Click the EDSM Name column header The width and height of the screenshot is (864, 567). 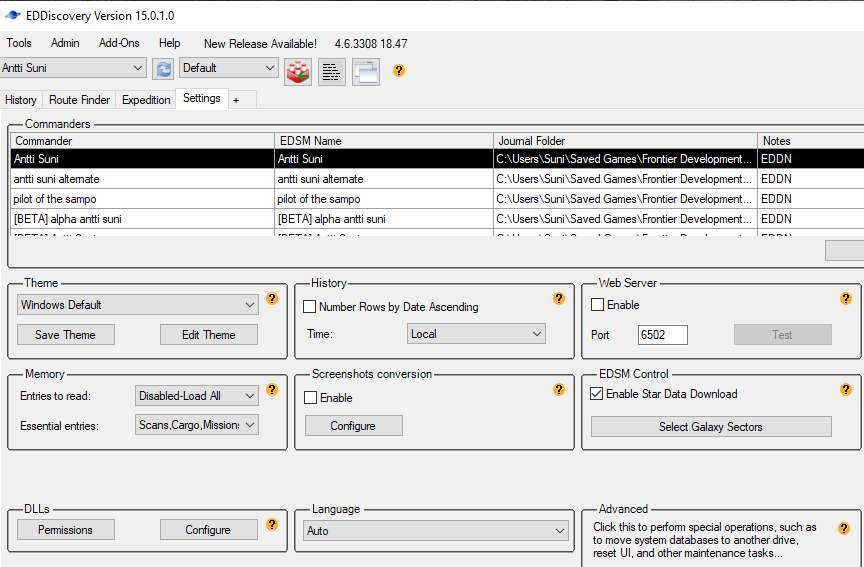pyautogui.click(x=384, y=141)
